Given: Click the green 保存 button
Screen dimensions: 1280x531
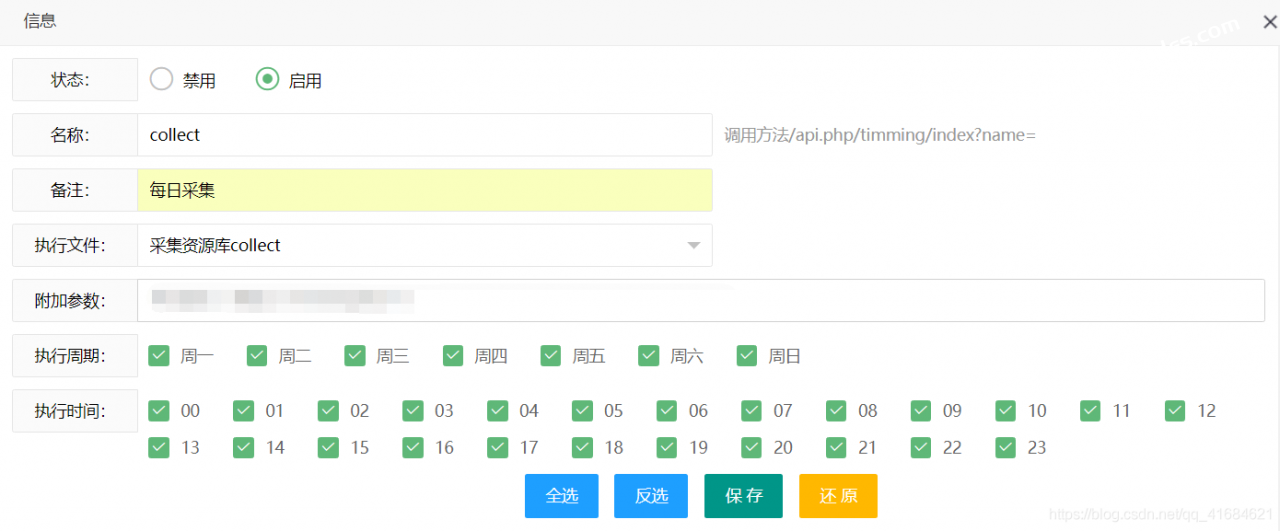Looking at the screenshot, I should pos(743,496).
